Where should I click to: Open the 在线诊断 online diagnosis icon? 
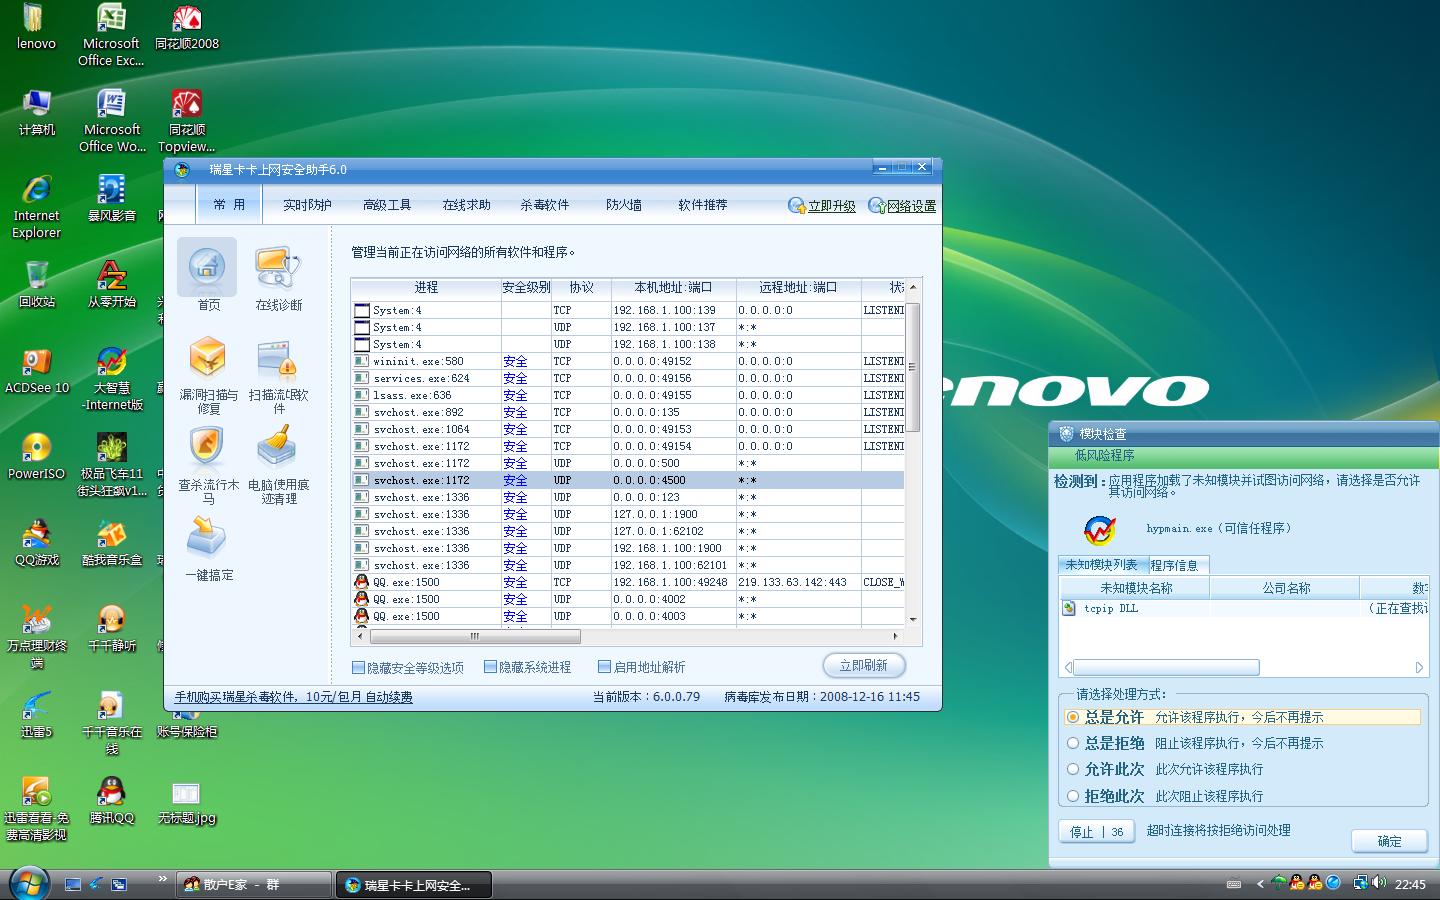(x=277, y=268)
